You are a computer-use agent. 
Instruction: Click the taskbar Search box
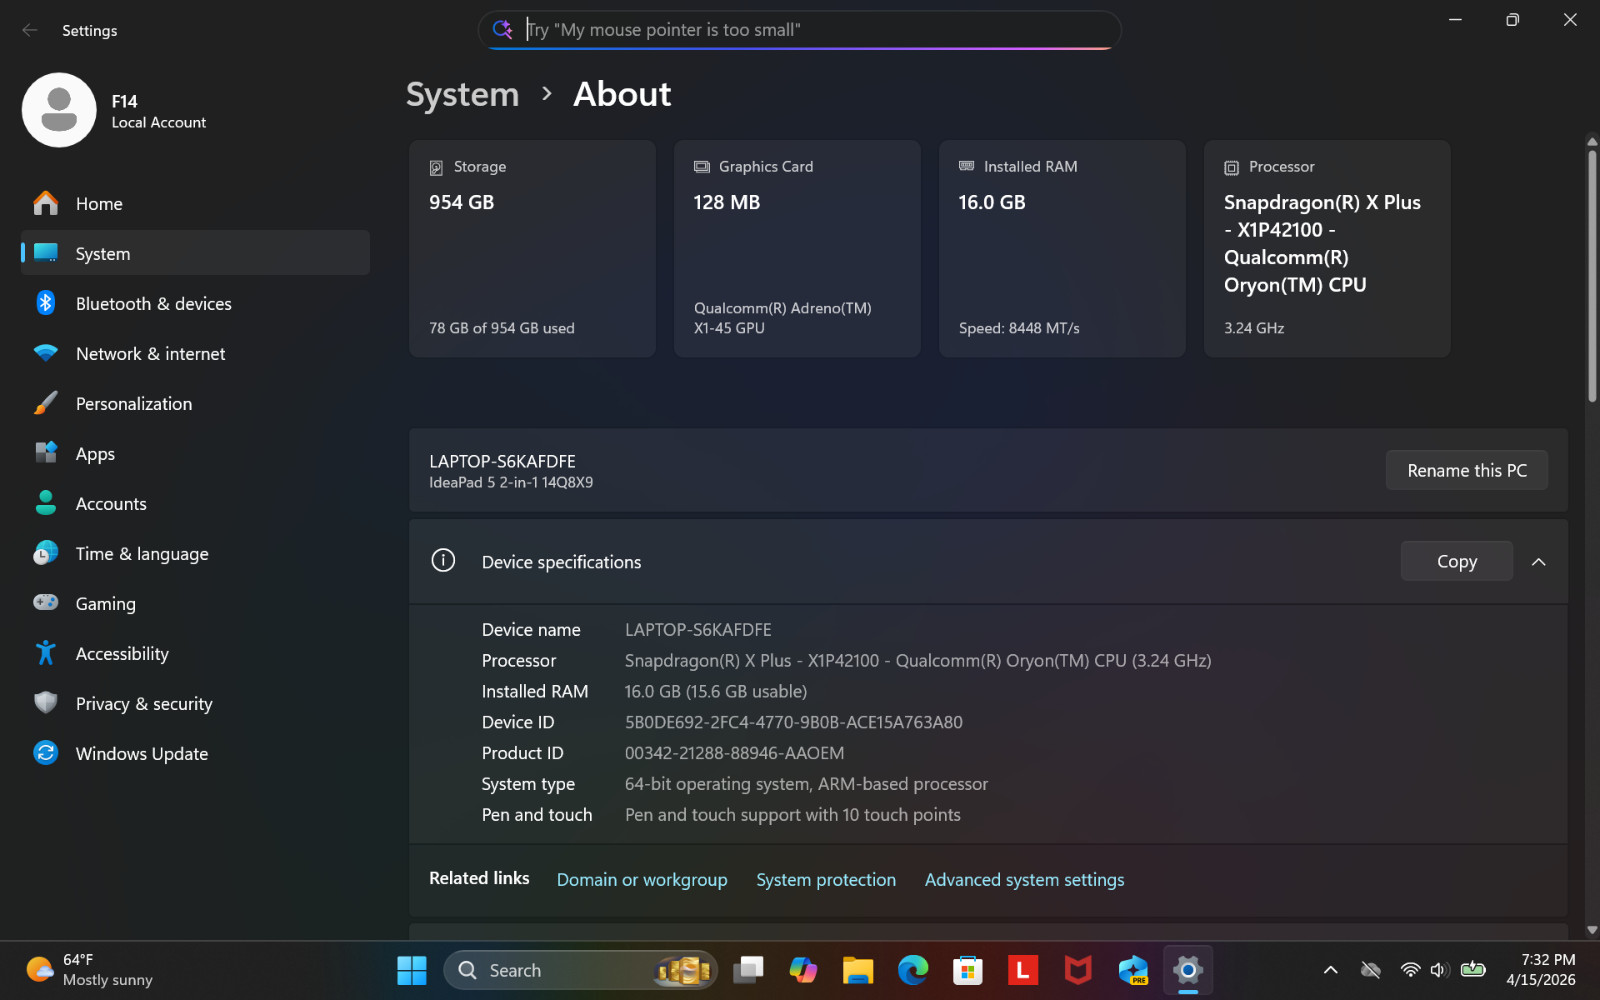(x=581, y=970)
